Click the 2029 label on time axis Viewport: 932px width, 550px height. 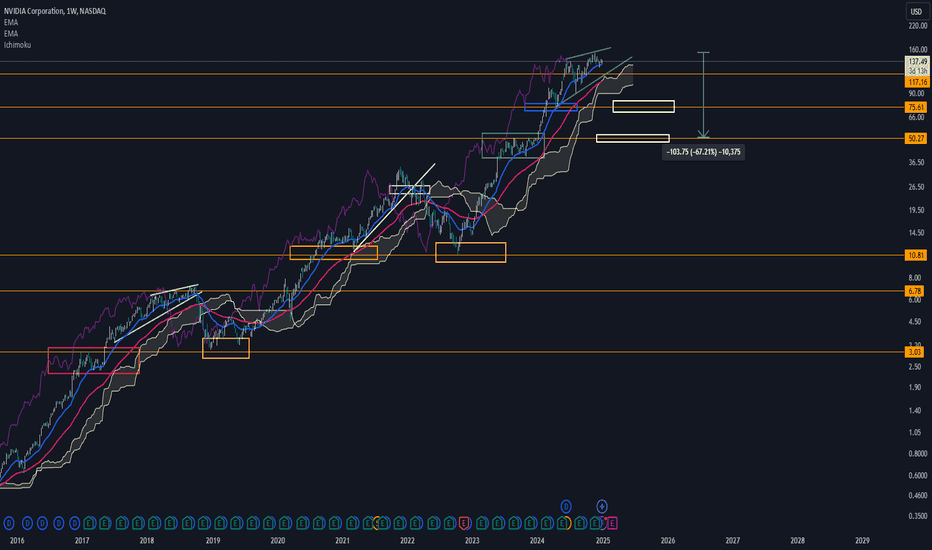pyautogui.click(x=862, y=540)
